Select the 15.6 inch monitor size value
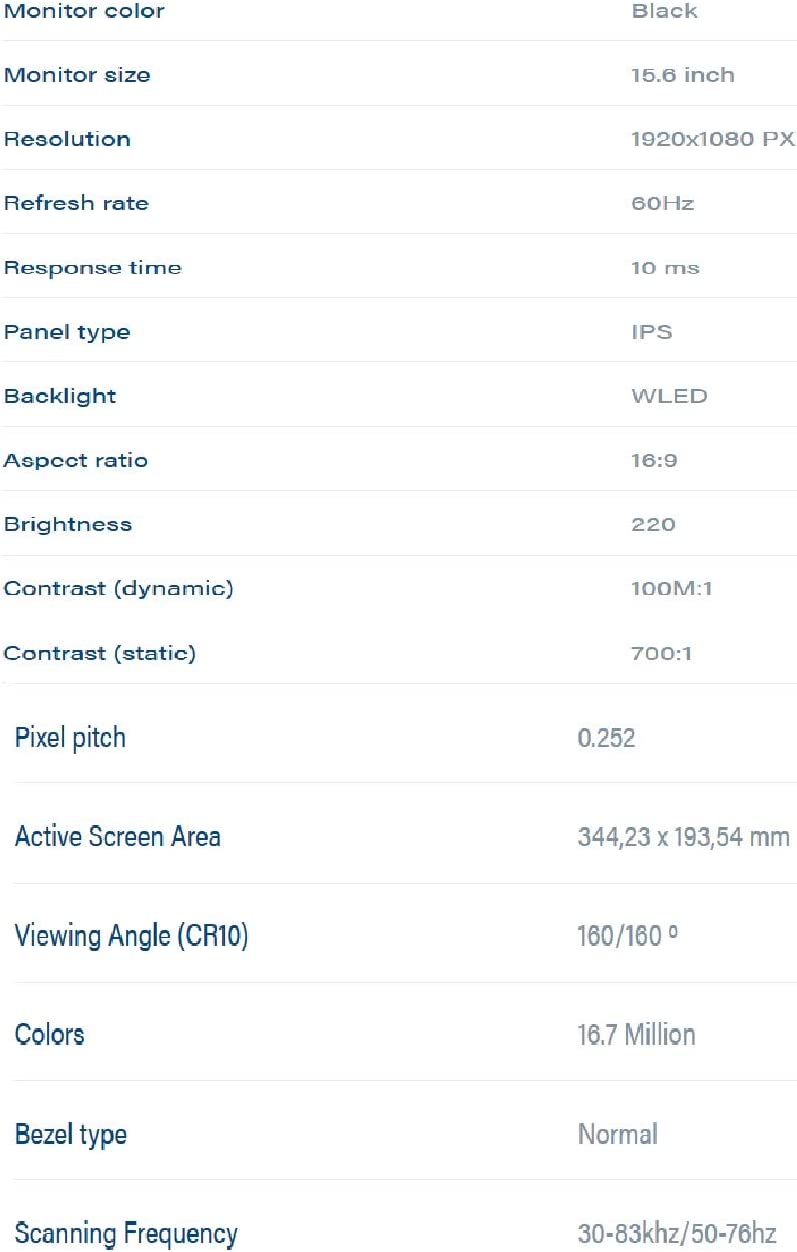Image resolution: width=797 pixels, height=1252 pixels. pos(682,75)
